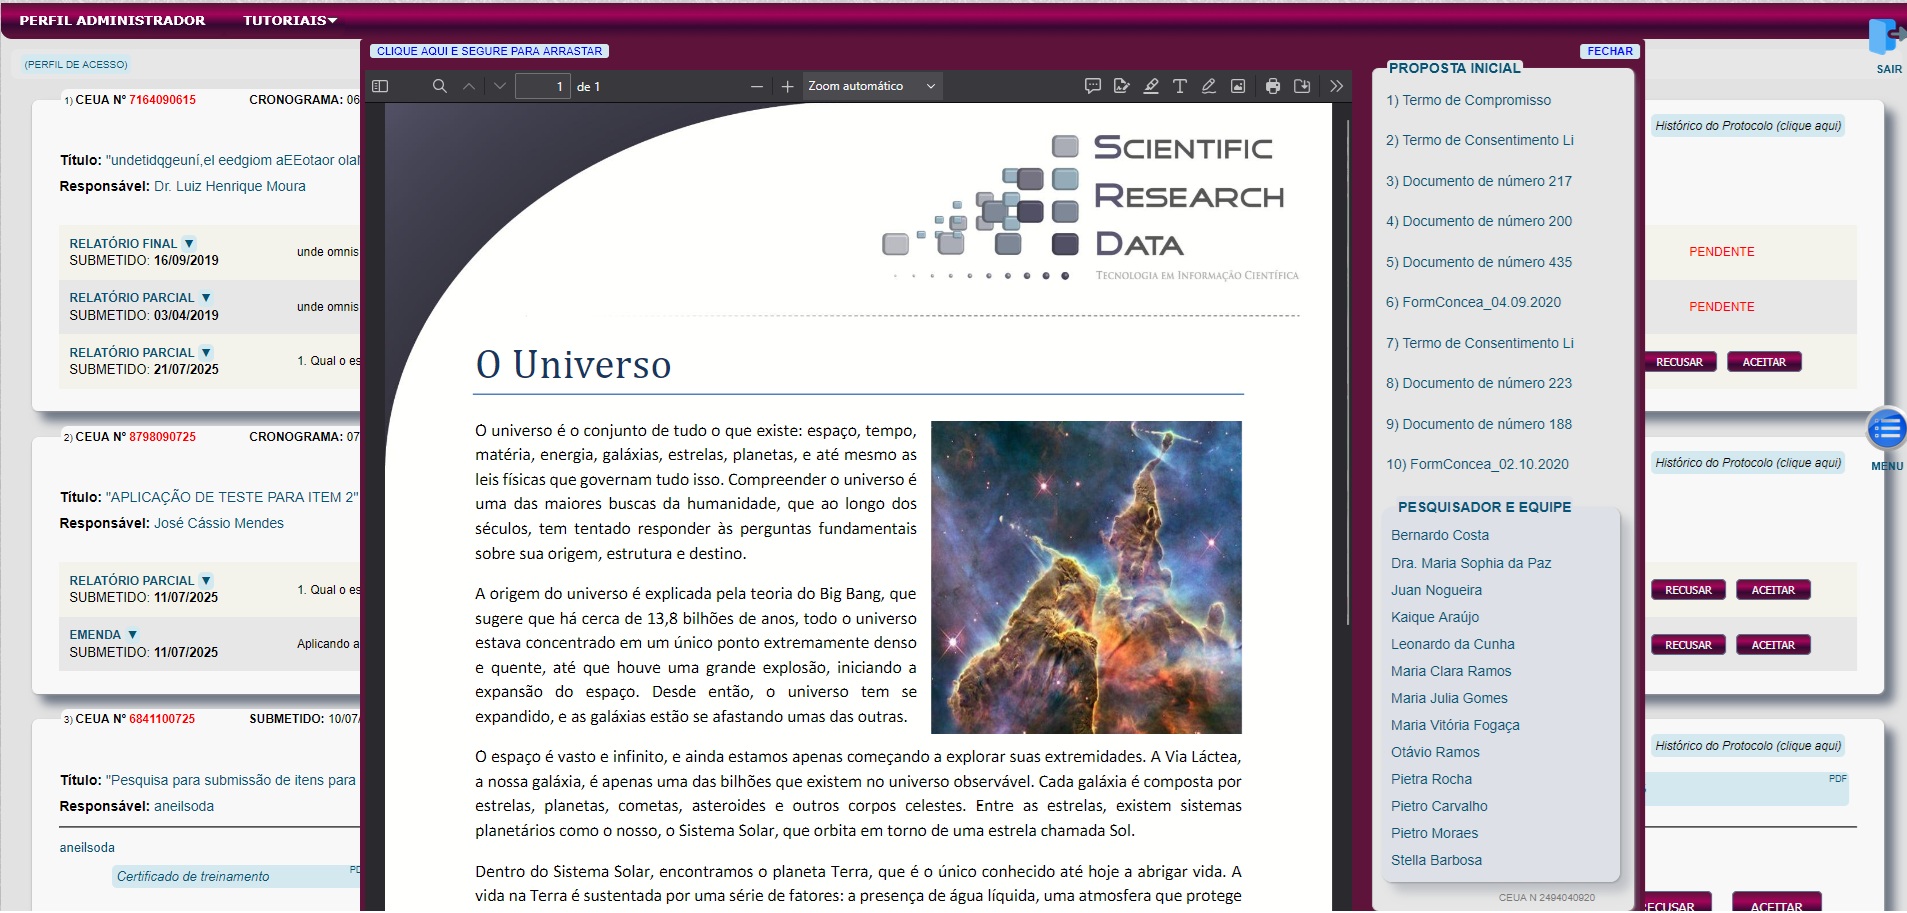Open the PDF search (magnifier) tool
Viewport: 1907px width, 913px height.
[x=439, y=87]
